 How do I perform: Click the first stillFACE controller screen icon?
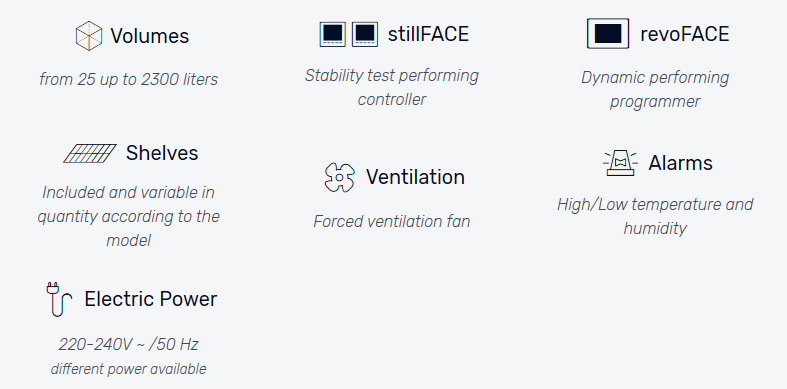point(332,35)
